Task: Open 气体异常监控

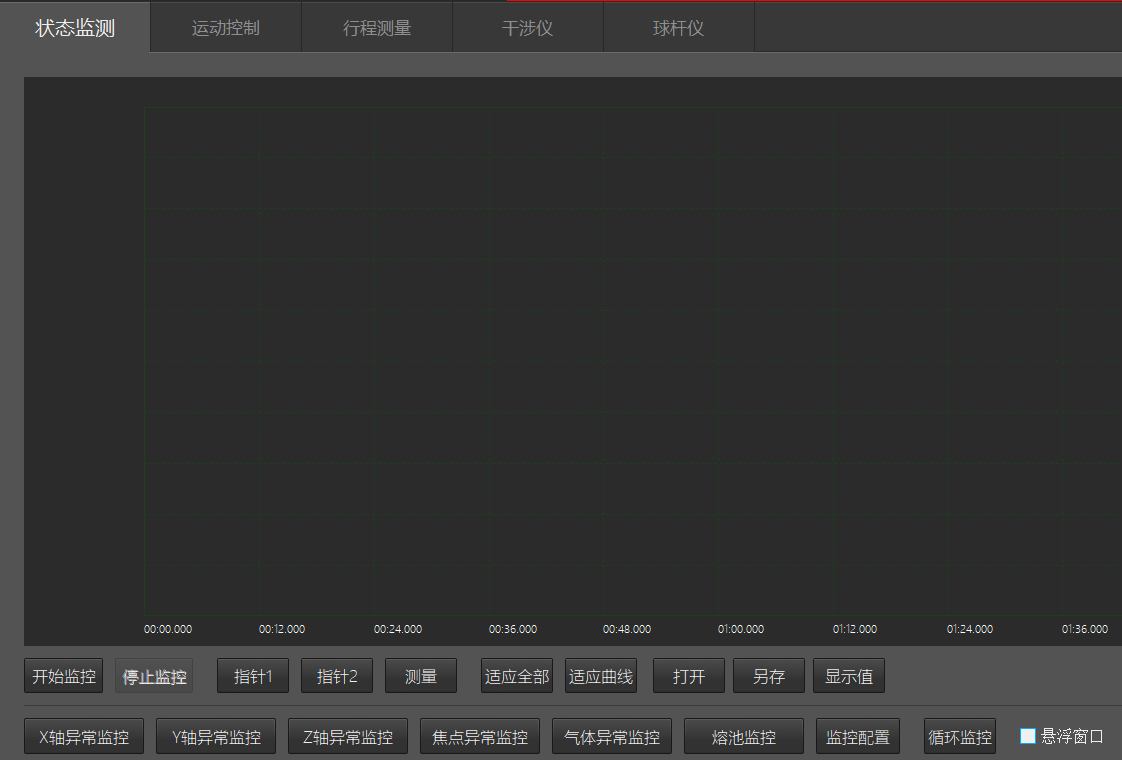Action: coord(612,736)
